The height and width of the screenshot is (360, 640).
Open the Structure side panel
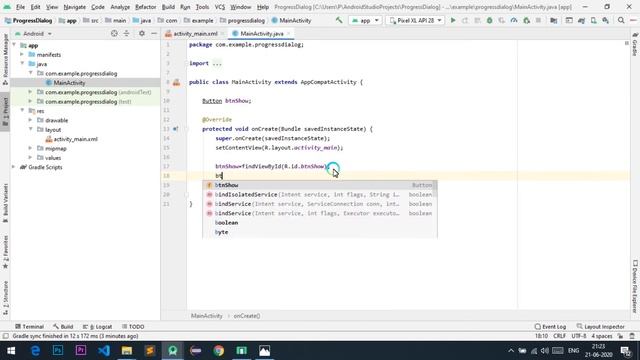(x=5, y=298)
